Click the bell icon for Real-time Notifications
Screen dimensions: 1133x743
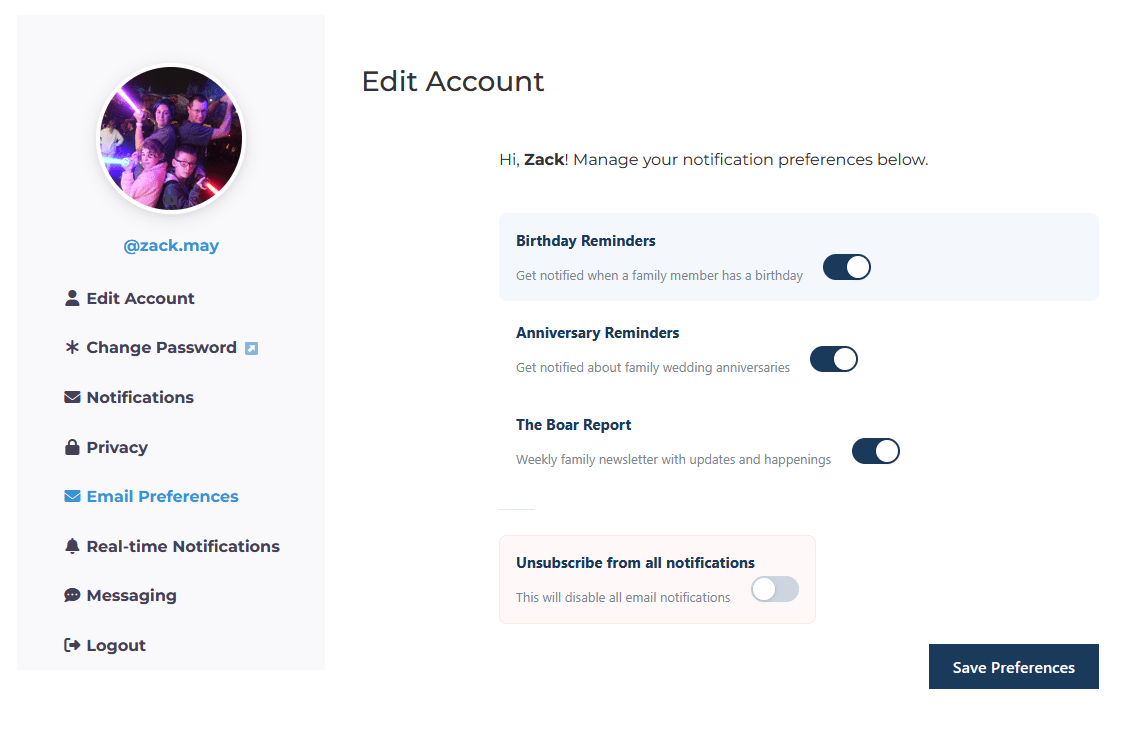[x=72, y=546]
